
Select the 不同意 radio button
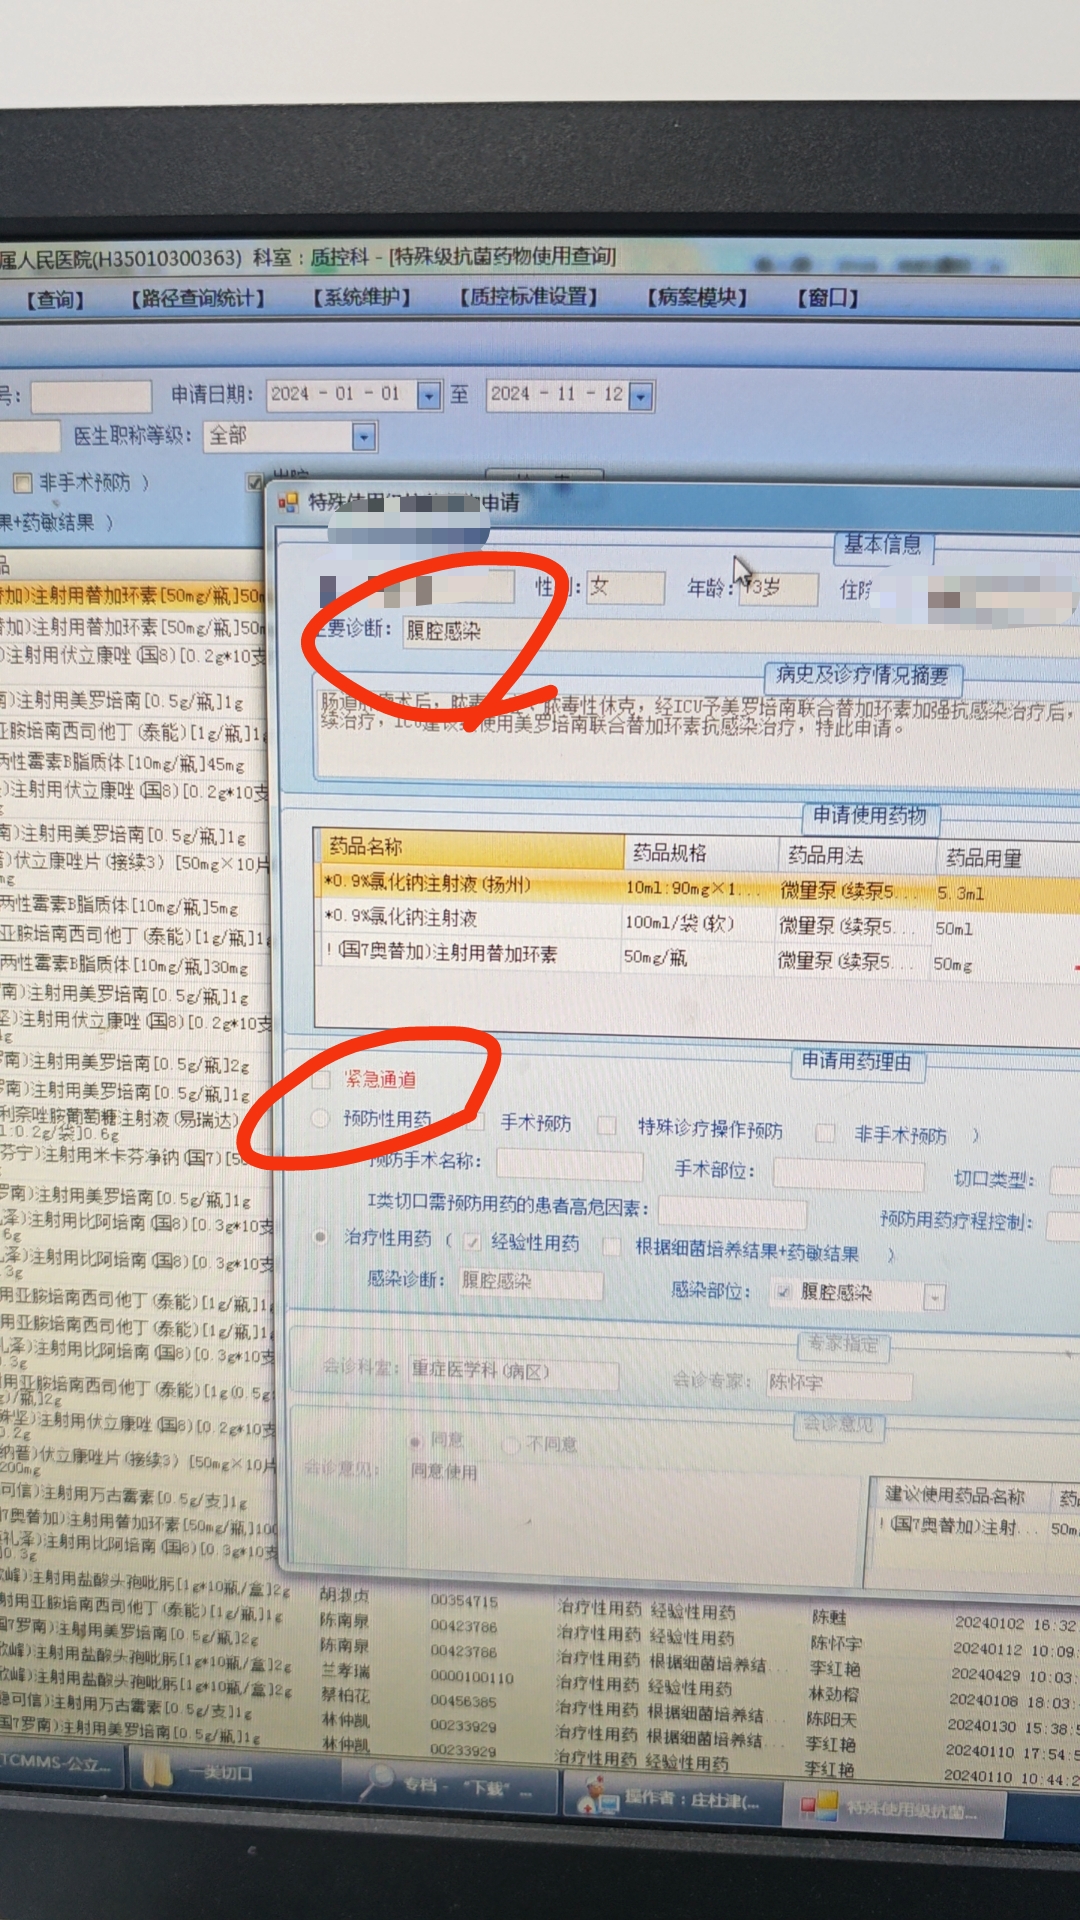(x=510, y=1444)
